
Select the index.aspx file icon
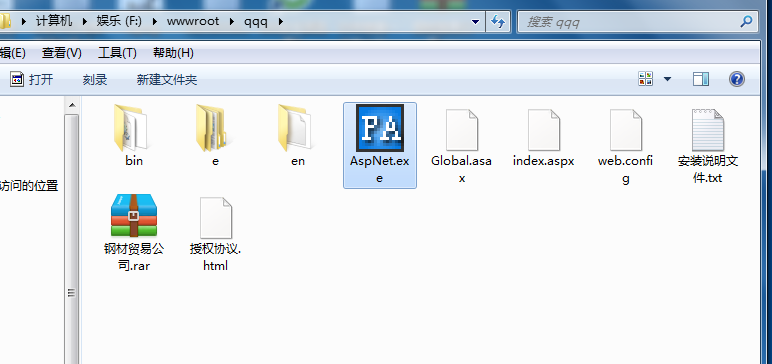click(544, 130)
